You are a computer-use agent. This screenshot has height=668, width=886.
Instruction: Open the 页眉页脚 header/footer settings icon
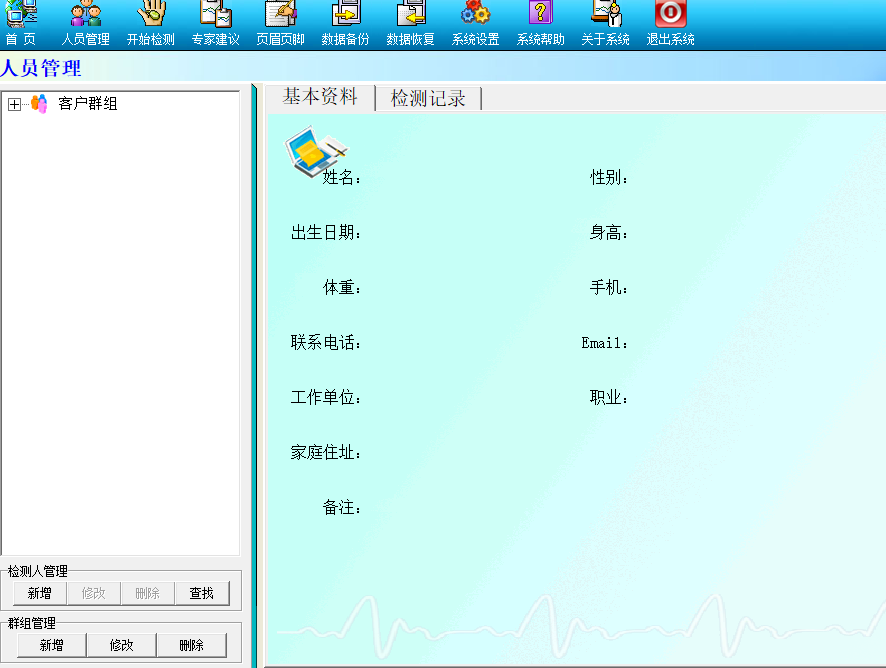pos(280,15)
